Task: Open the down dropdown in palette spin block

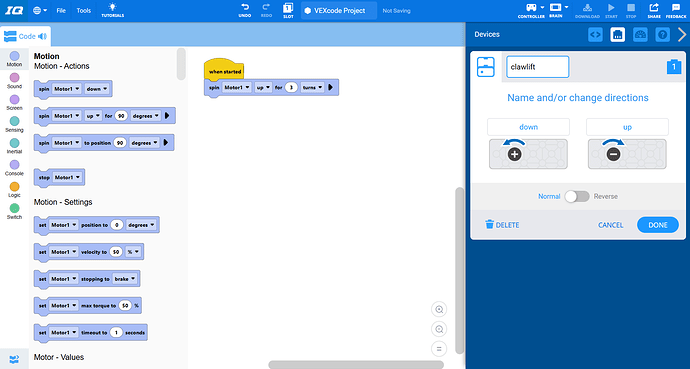Action: coord(97,89)
